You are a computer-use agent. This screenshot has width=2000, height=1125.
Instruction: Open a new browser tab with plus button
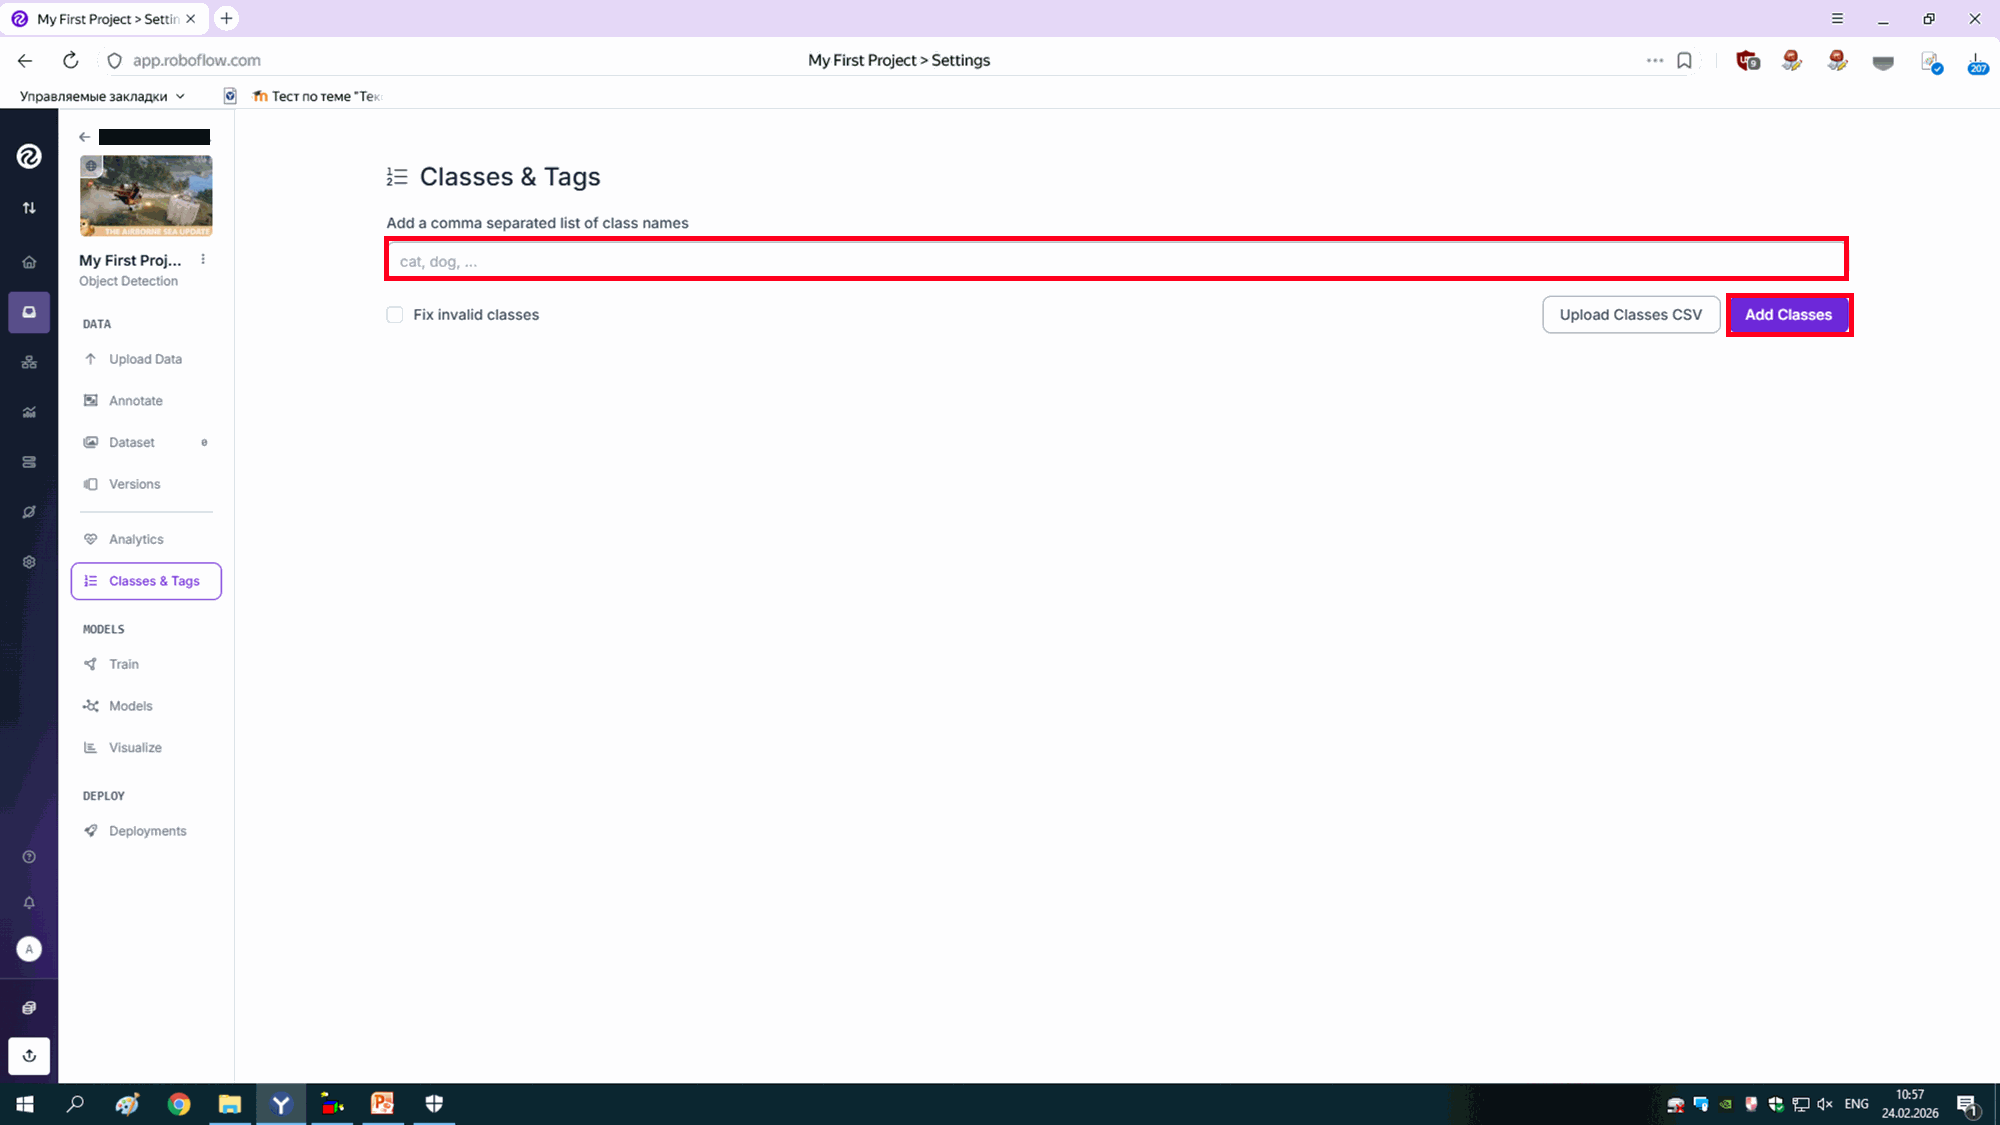[227, 18]
